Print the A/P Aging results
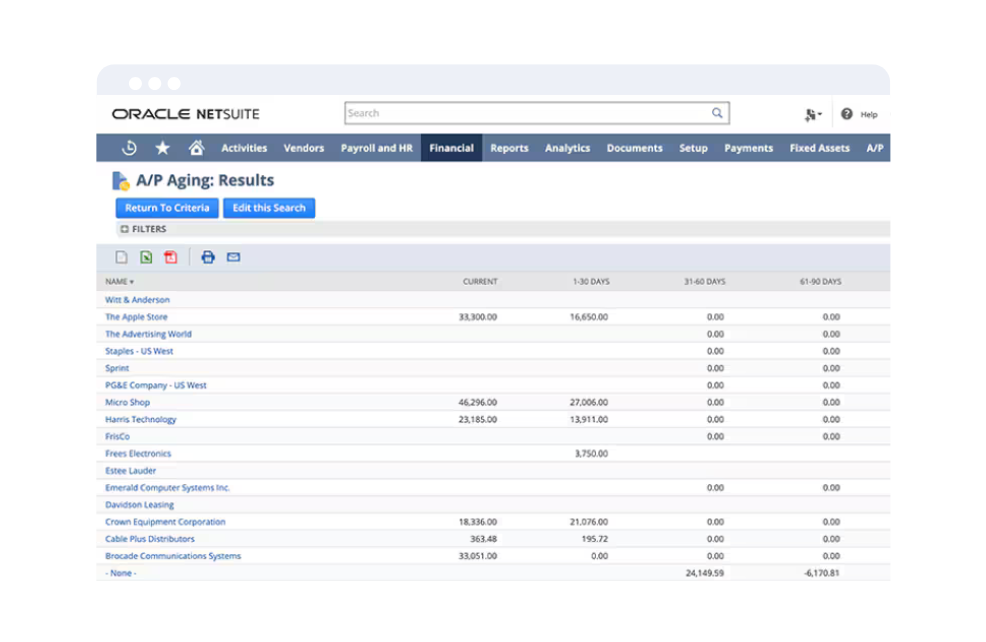This screenshot has width=986, height=642. pos(208,257)
